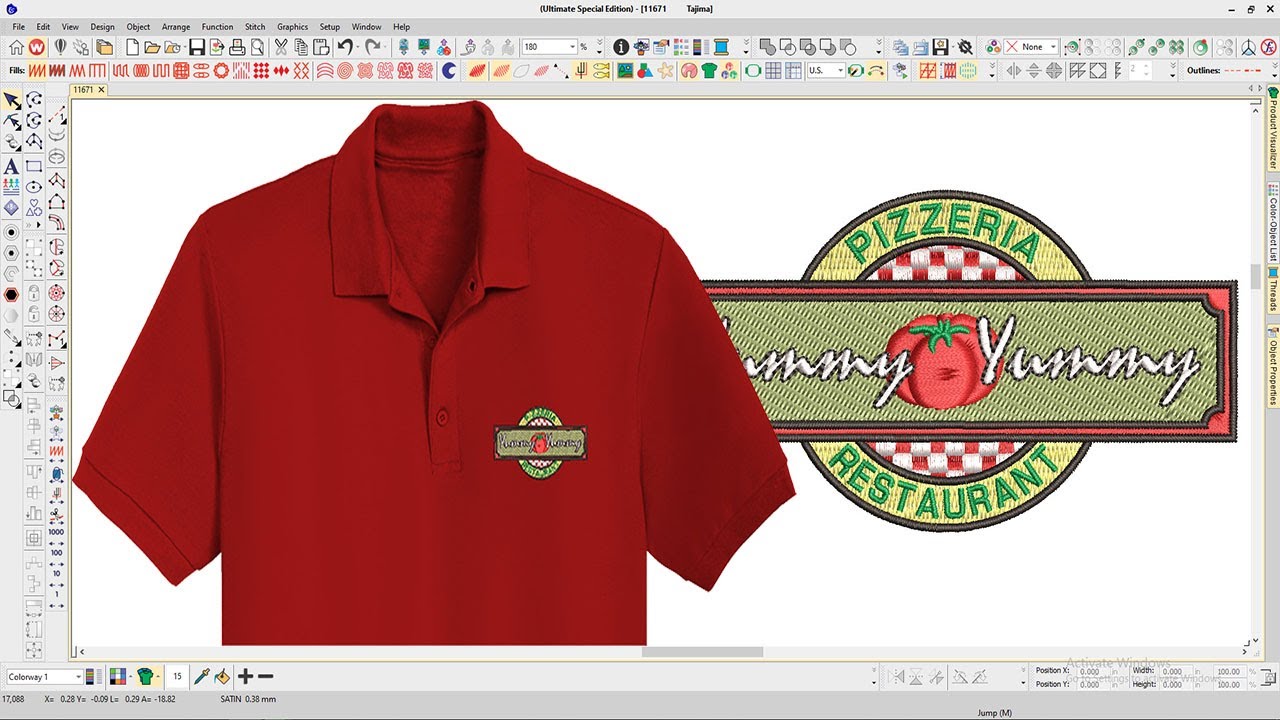Image resolution: width=1280 pixels, height=720 pixels.
Task: Paste from clipboard using the clipboard icon
Action: coord(321,47)
